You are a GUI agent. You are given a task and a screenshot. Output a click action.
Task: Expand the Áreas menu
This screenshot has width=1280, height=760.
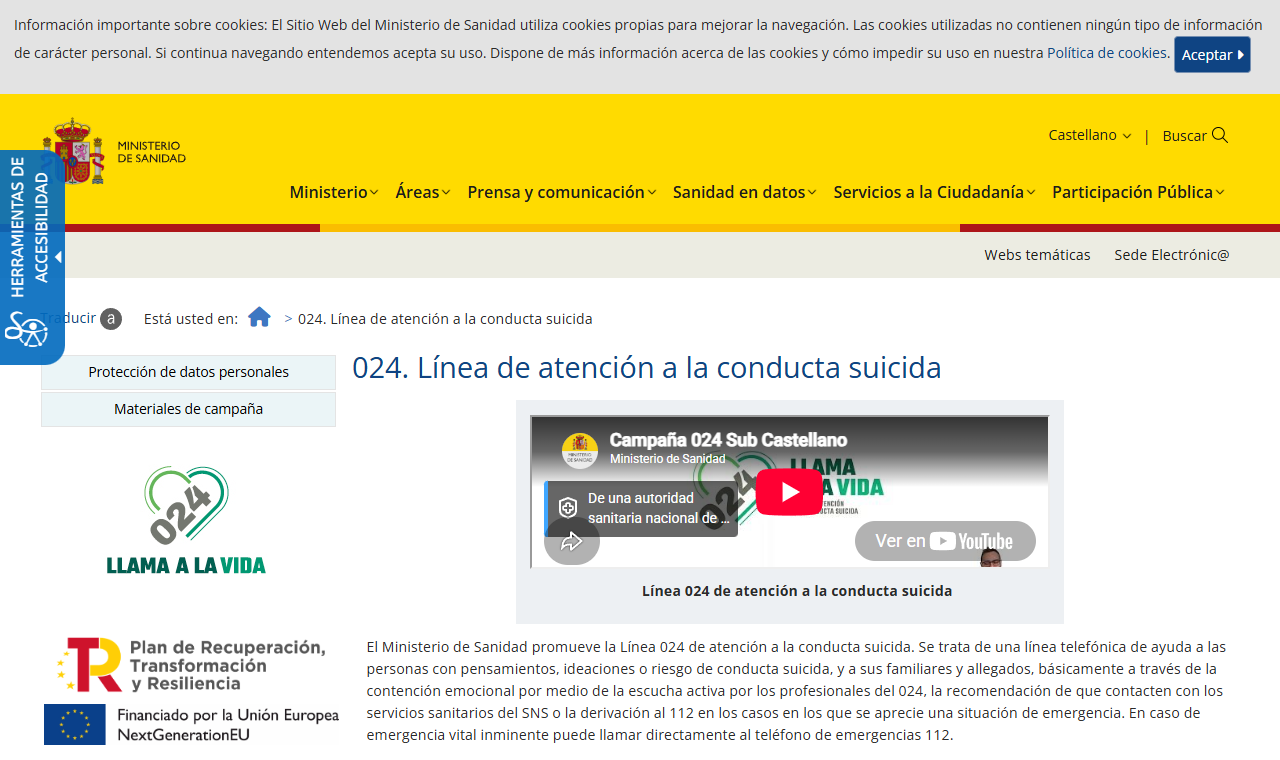[x=423, y=192]
